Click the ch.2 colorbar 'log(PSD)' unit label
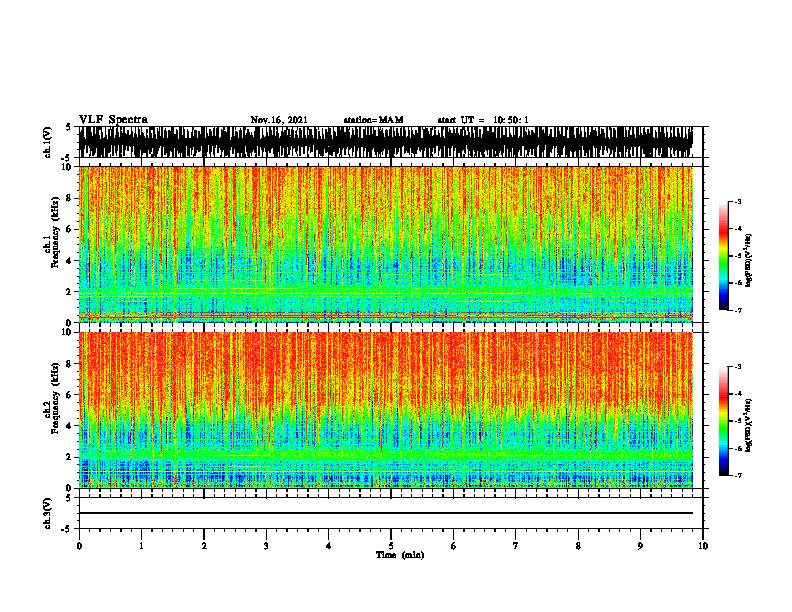This screenshot has height=612, width=792. (x=749, y=425)
